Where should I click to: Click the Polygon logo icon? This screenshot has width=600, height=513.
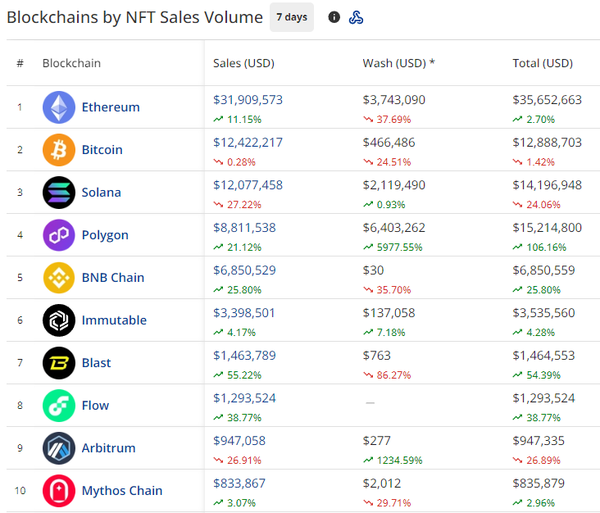tap(59, 235)
